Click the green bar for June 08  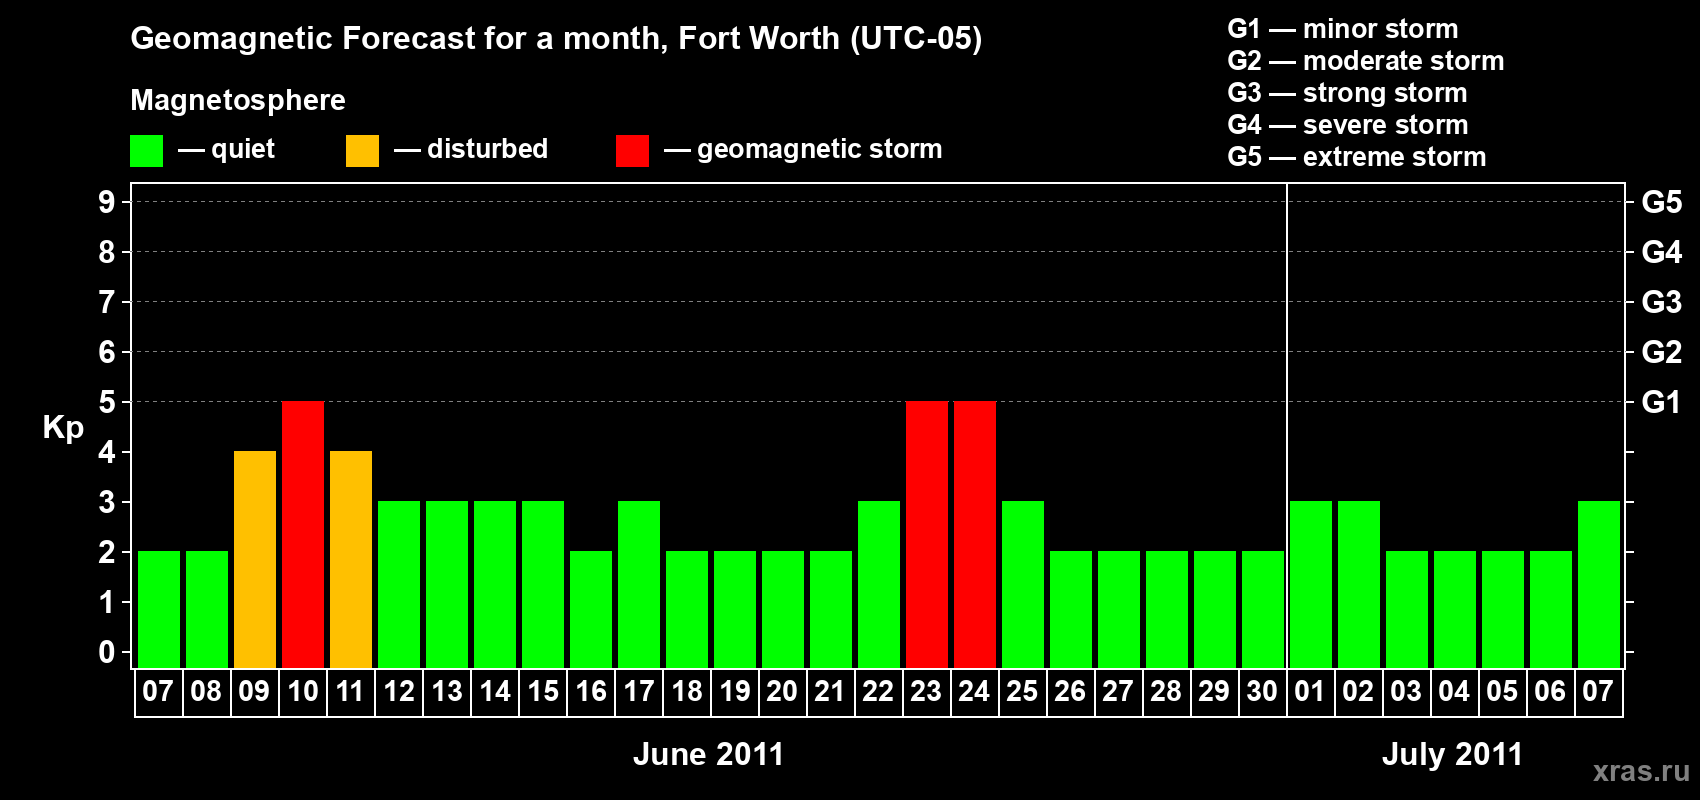[207, 610]
